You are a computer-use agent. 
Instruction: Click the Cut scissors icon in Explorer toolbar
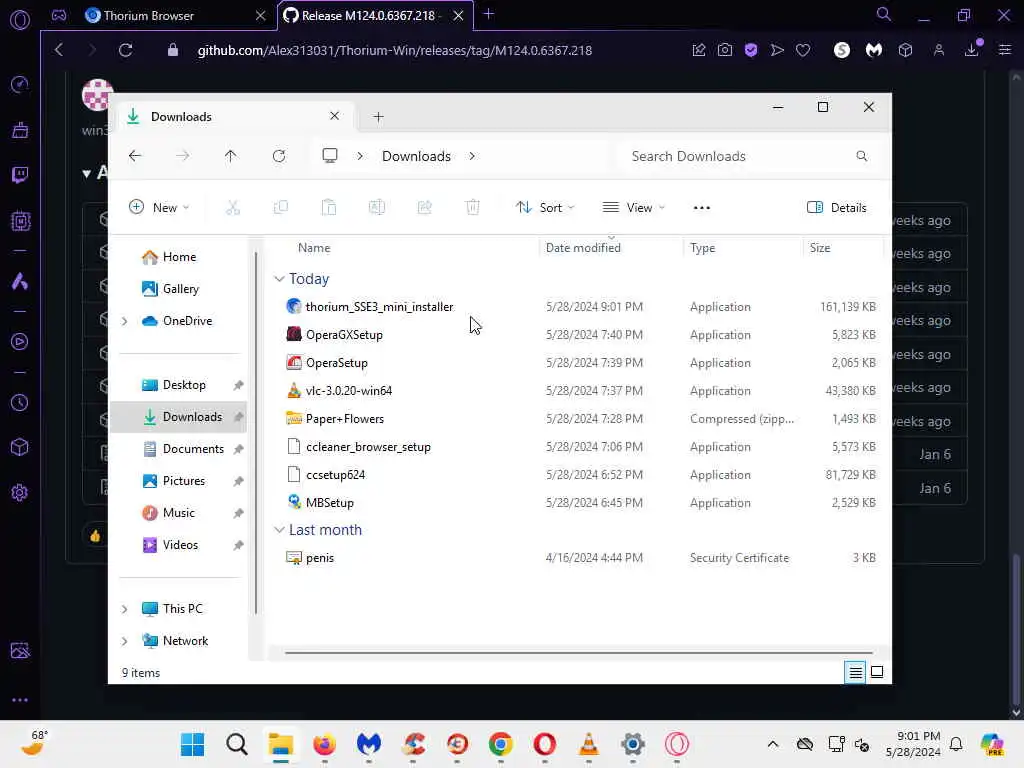pos(232,208)
